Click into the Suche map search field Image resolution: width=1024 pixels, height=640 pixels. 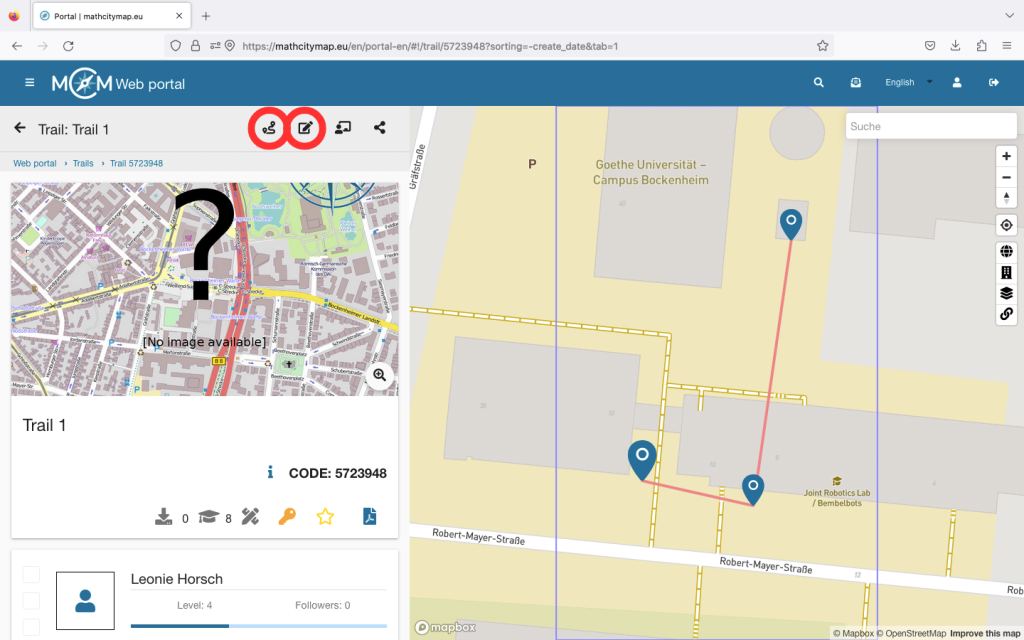930,127
